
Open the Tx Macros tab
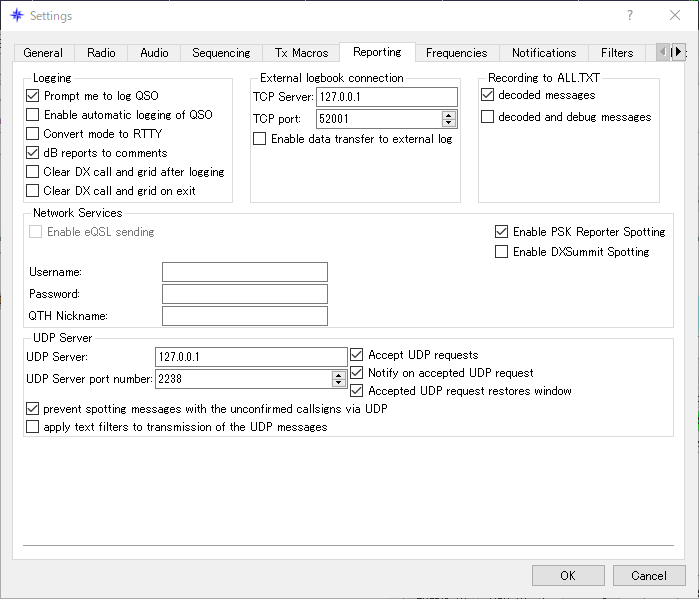301,53
